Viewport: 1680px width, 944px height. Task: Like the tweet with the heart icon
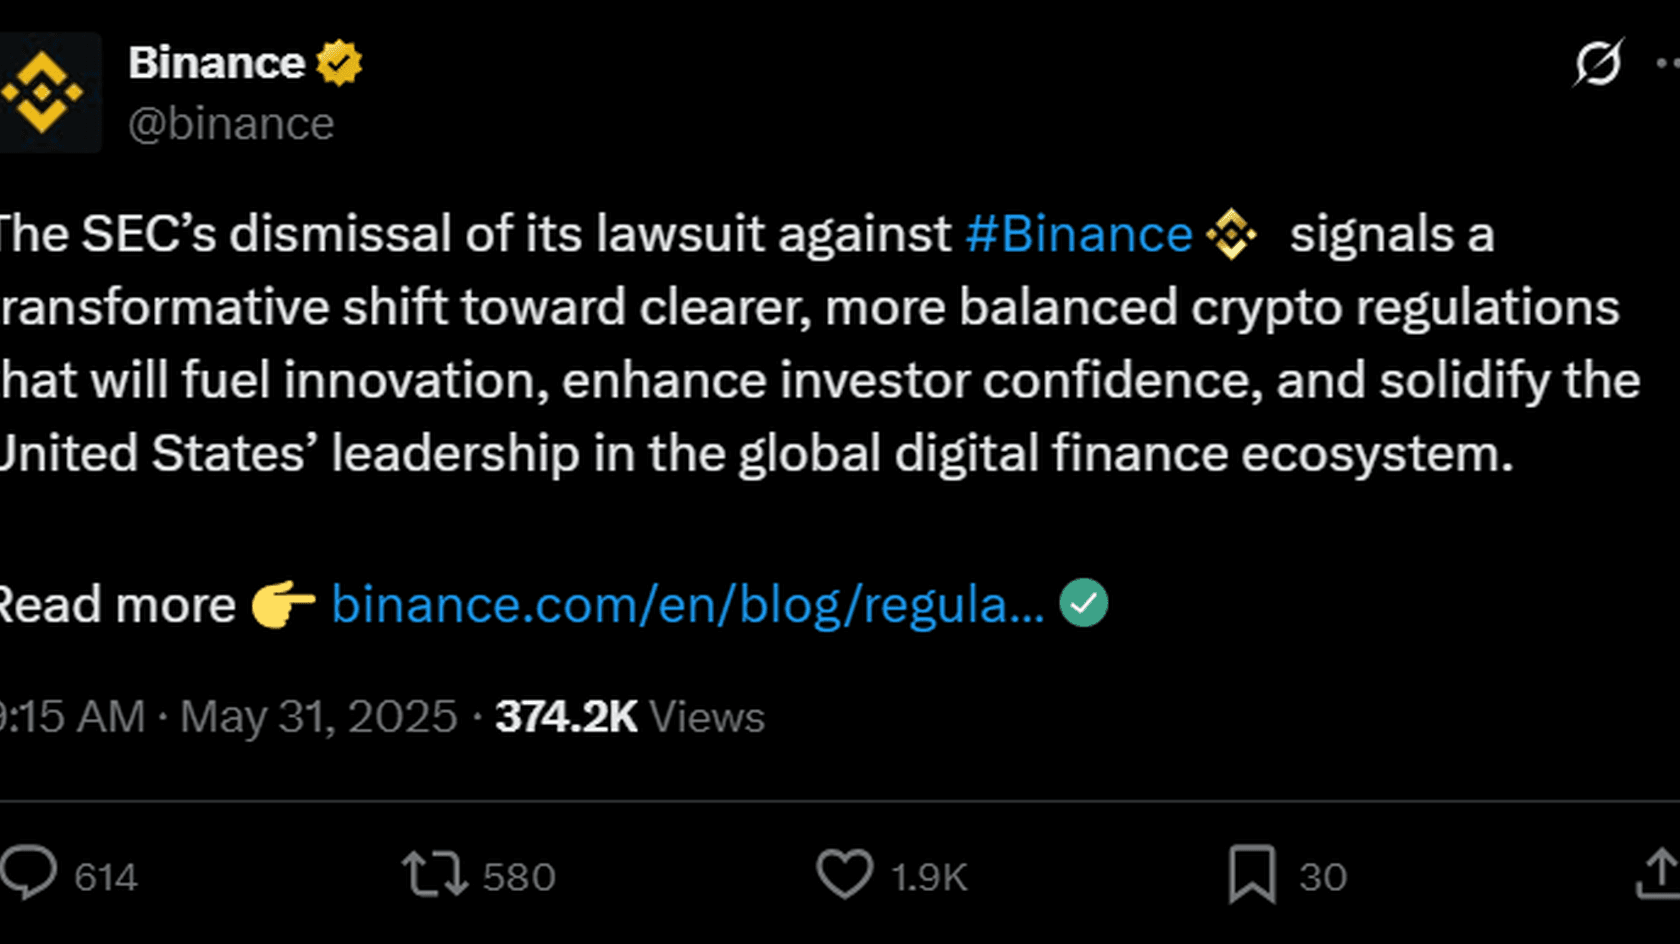pyautogui.click(x=845, y=875)
